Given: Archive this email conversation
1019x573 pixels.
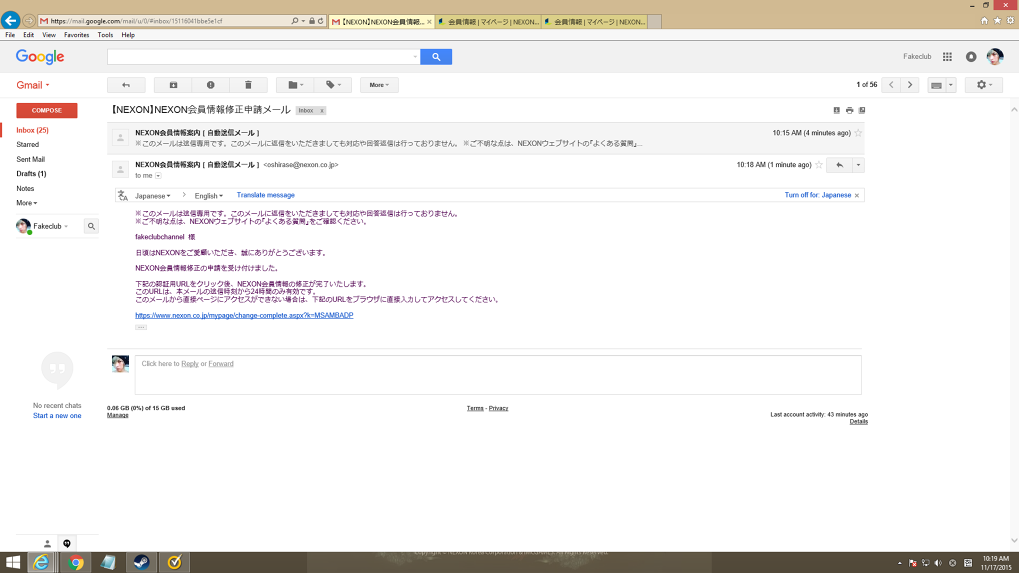Looking at the screenshot, I should tap(173, 85).
